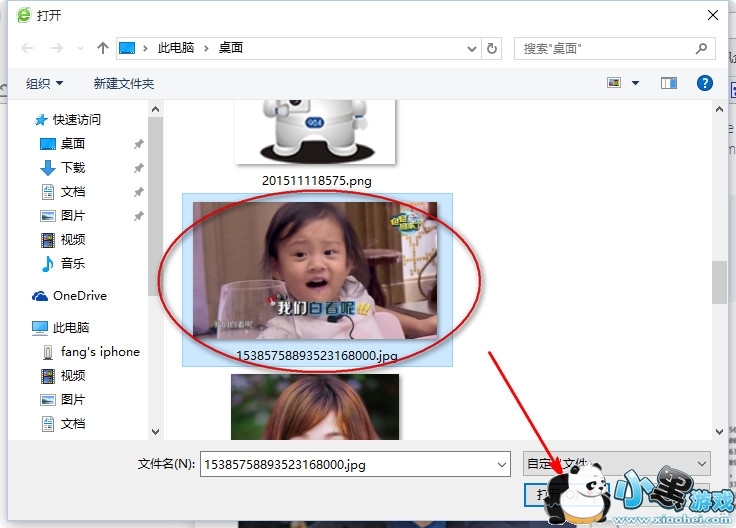
Task: Click the Back navigation arrow
Action: tap(26, 48)
